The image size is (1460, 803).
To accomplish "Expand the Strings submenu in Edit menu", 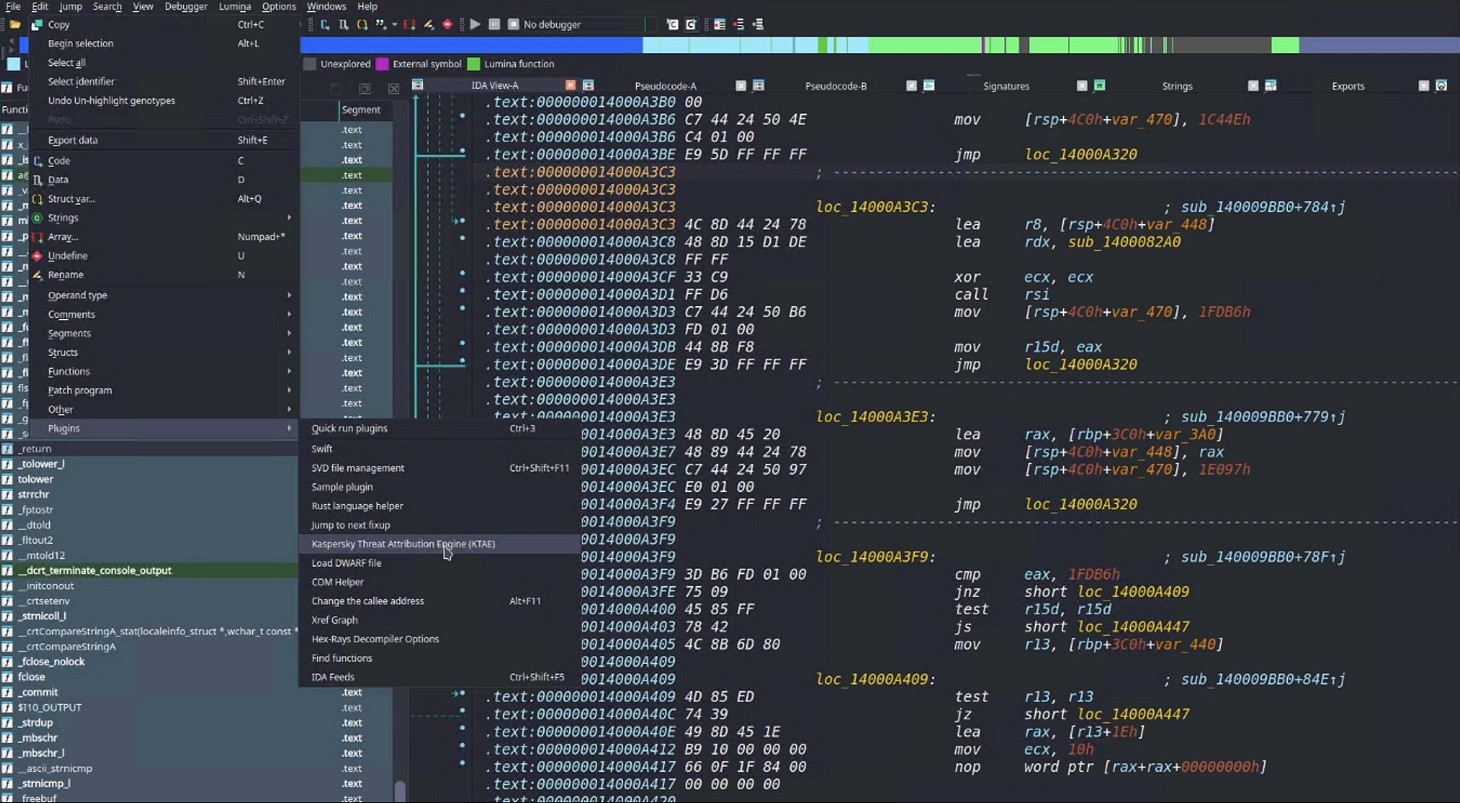I will [65, 217].
